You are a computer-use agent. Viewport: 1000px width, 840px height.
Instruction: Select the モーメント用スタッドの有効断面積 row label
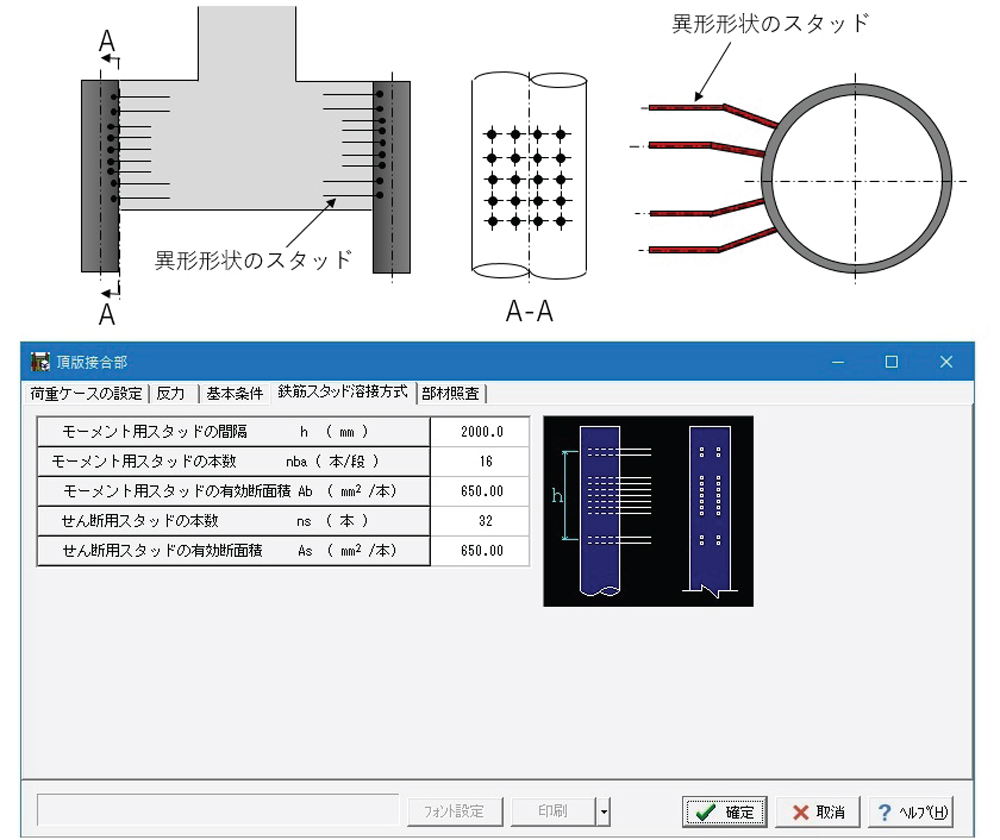tap(233, 491)
